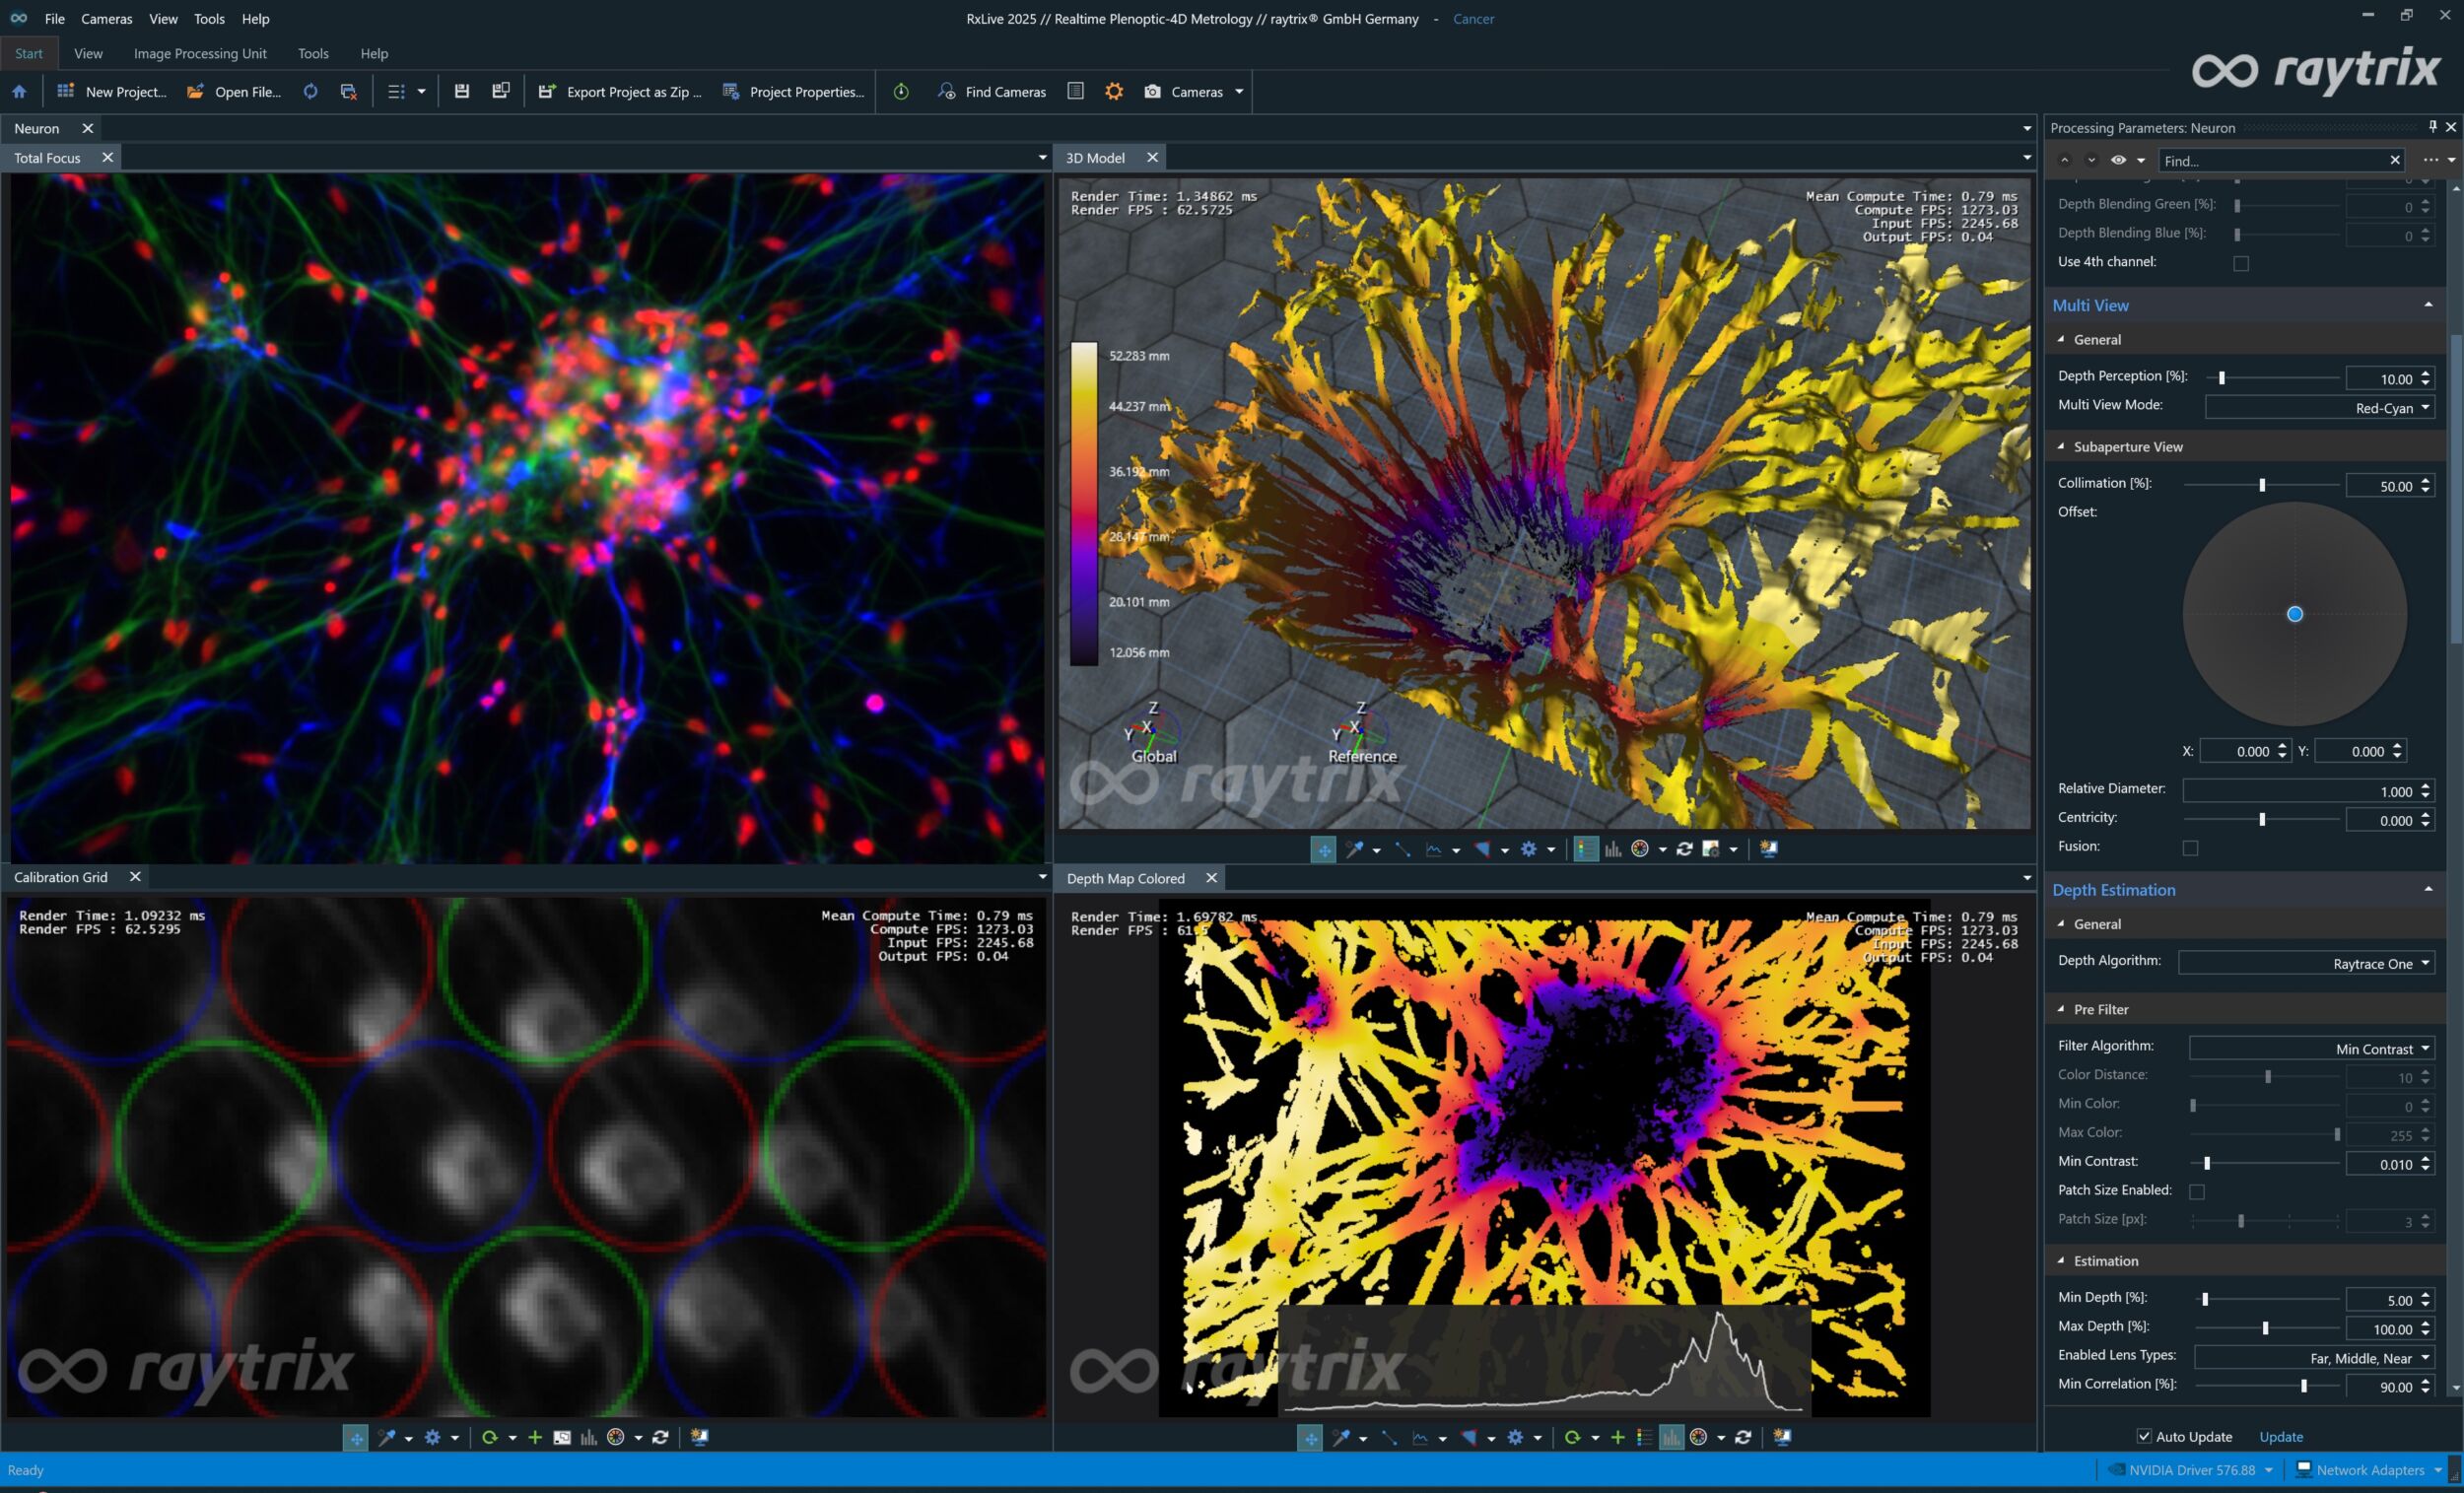Open Find Cameras from the main toolbar
This screenshot has width=2464, height=1493.
coord(993,91)
